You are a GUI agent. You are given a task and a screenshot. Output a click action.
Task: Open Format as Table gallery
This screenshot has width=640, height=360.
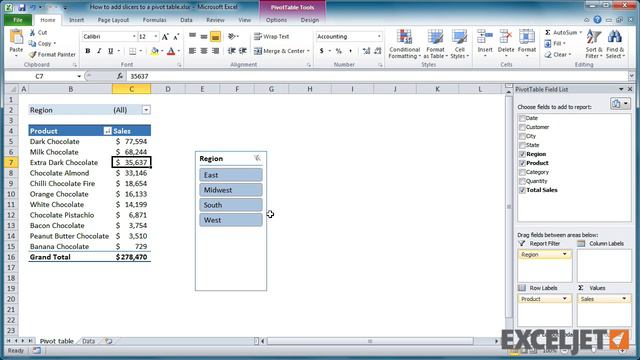coord(435,44)
